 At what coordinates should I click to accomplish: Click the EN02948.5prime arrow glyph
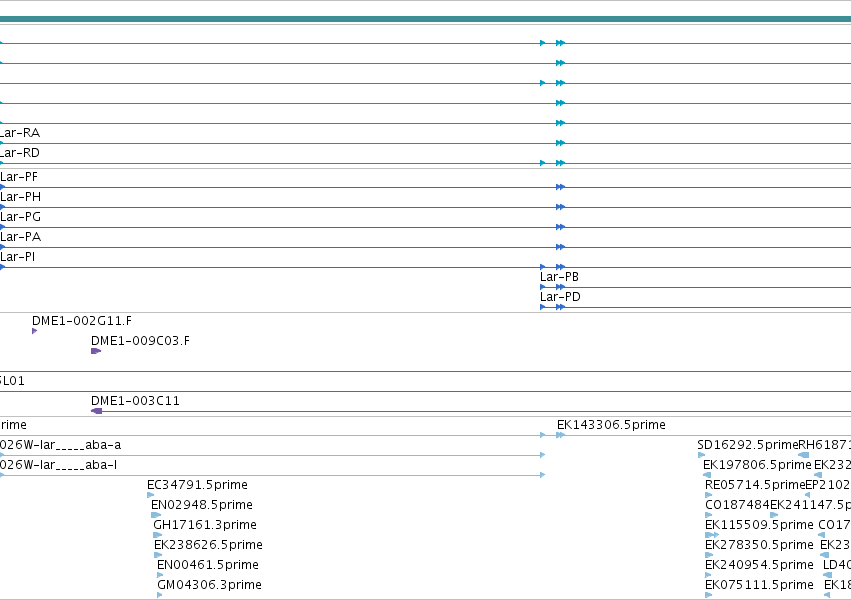point(156,515)
